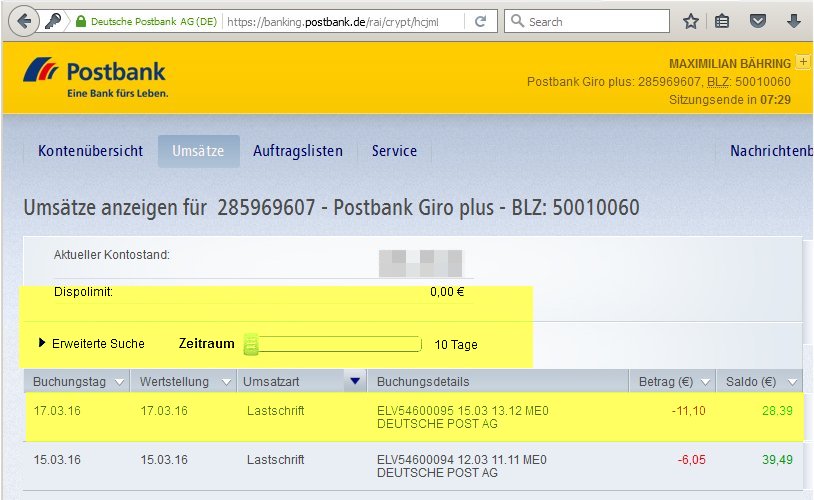Click the 10 Tage period label

(456, 345)
